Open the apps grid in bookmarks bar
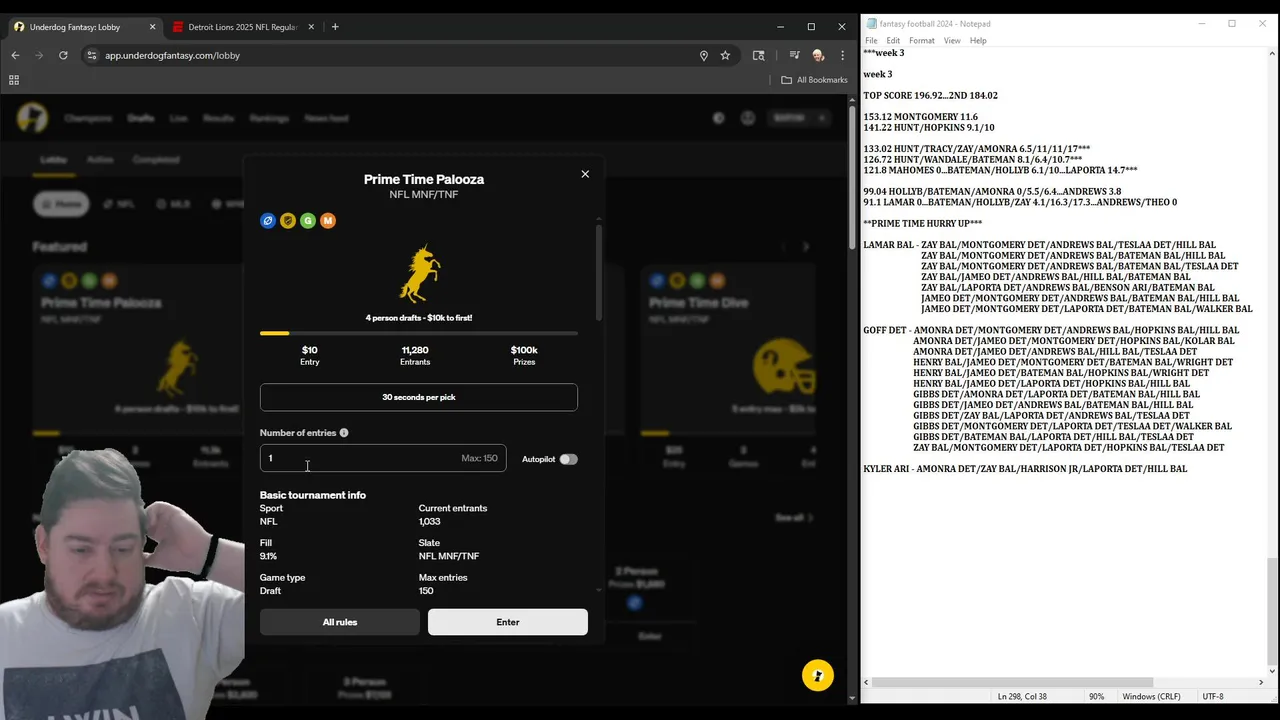Screen dimensions: 1280x720 [14, 80]
